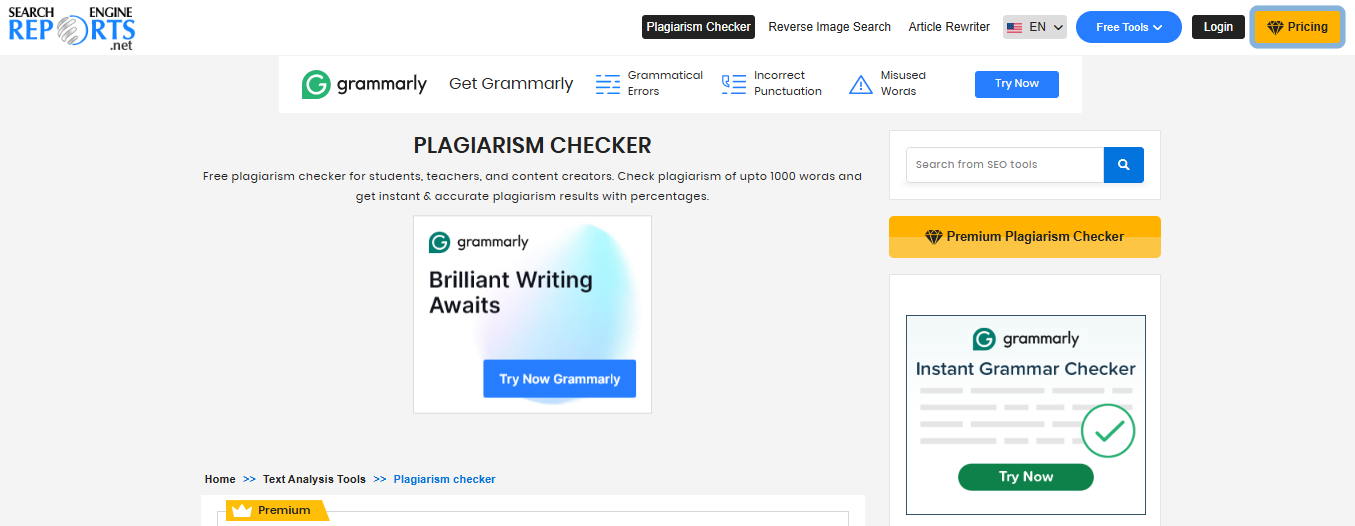
Task: Open the Plagiarism Checker nav item
Action: (698, 27)
